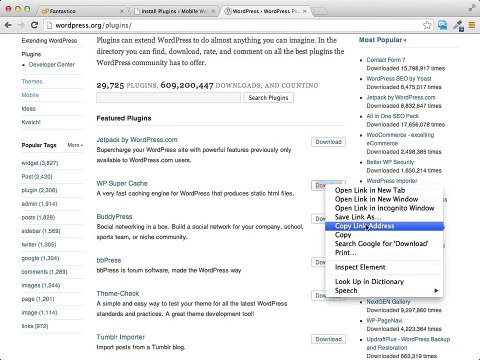Close the Fantastico tab
The width and height of the screenshot is (480, 360).
[122, 11]
